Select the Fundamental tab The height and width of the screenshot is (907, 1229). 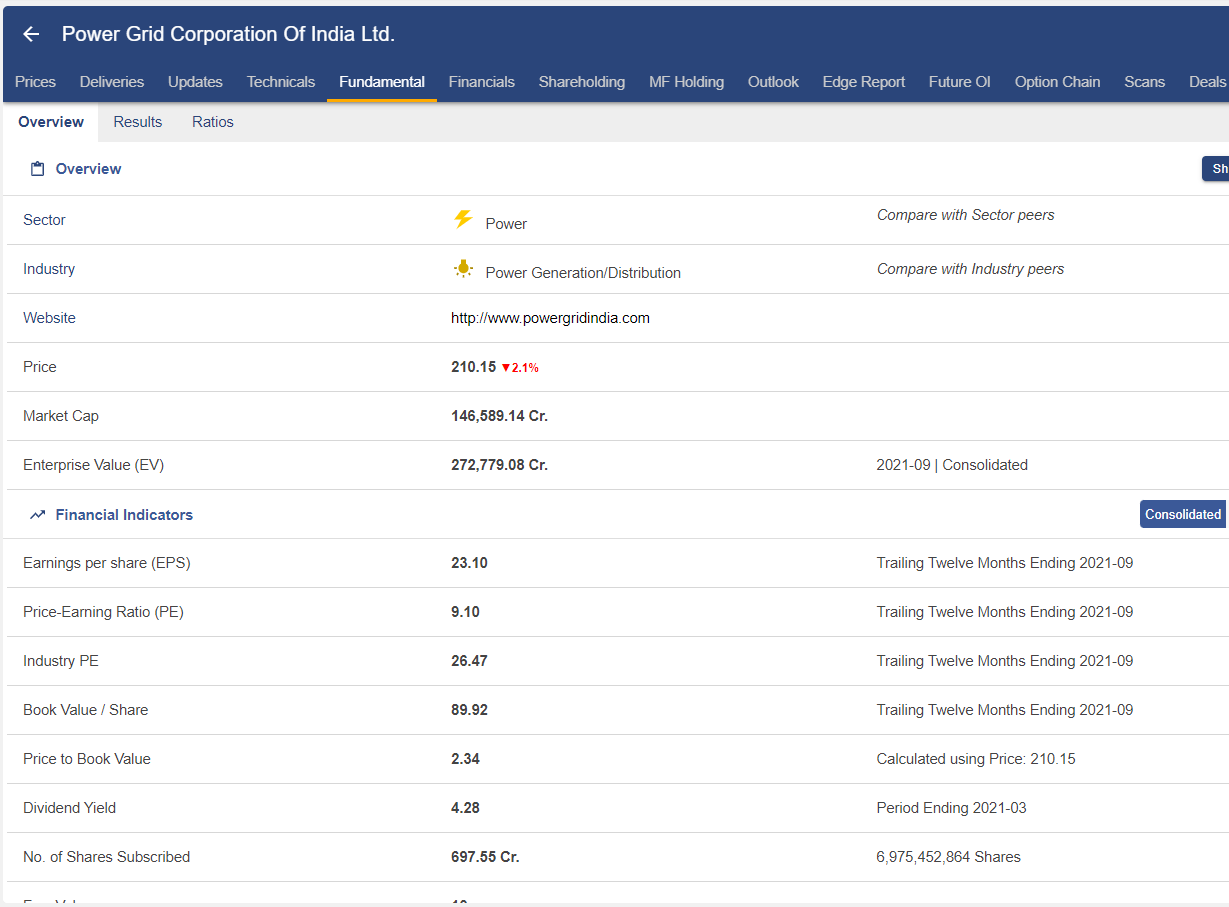pyautogui.click(x=382, y=82)
